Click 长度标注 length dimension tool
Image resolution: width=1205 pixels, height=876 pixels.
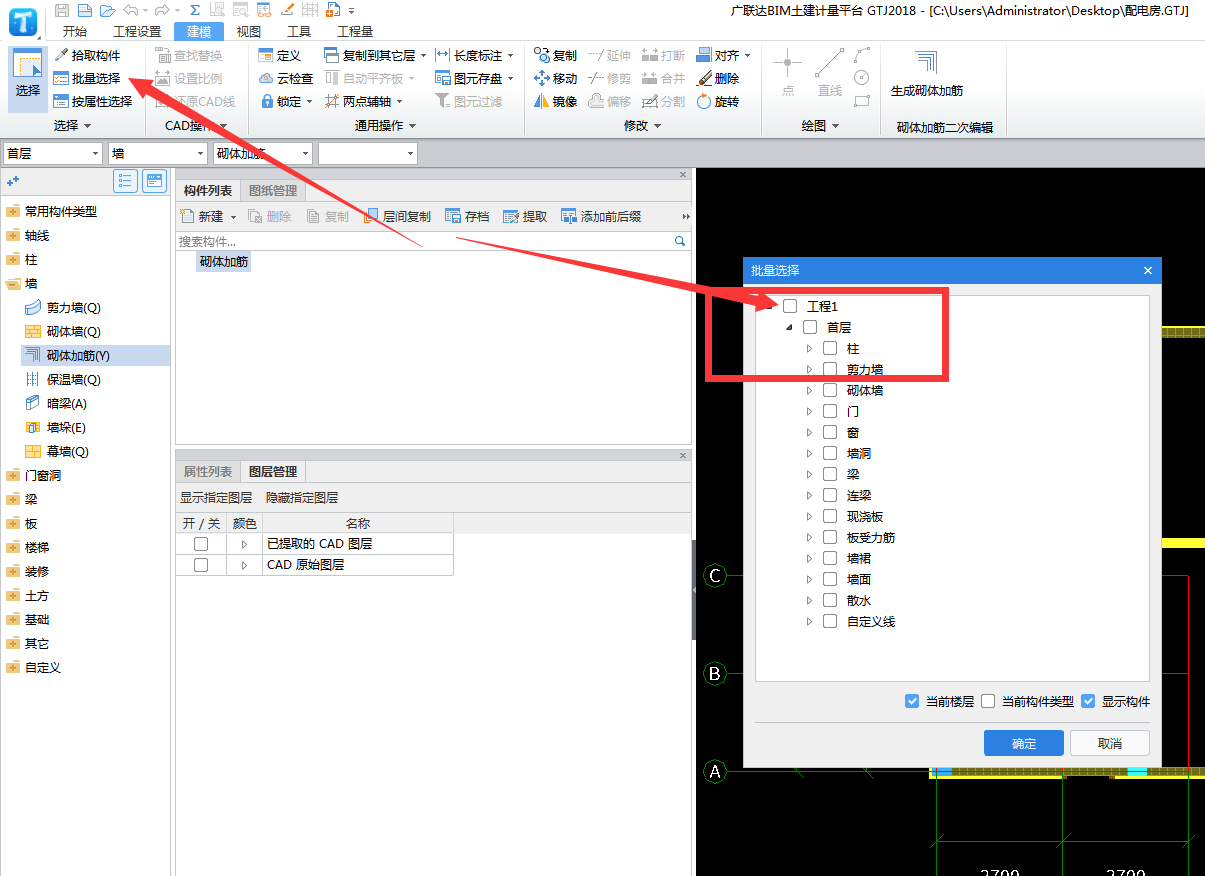(475, 55)
